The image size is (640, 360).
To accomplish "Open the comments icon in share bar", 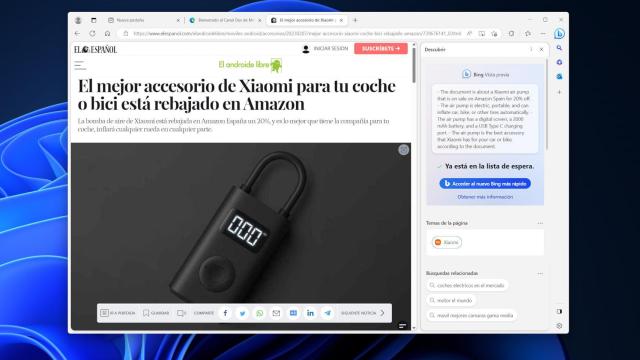I will click(x=181, y=313).
